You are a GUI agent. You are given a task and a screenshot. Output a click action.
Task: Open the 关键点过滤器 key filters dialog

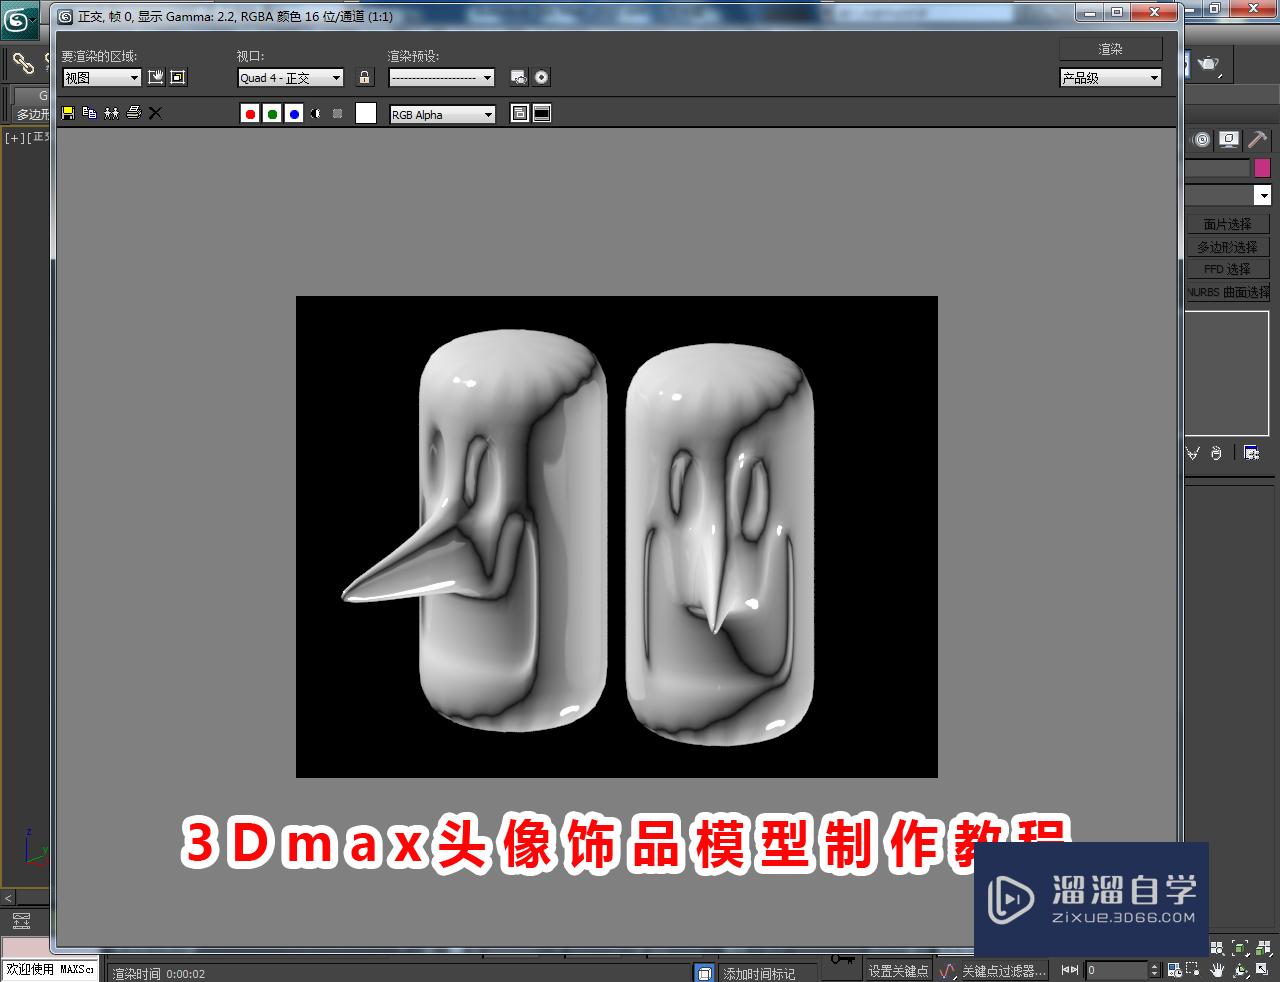(1004, 971)
